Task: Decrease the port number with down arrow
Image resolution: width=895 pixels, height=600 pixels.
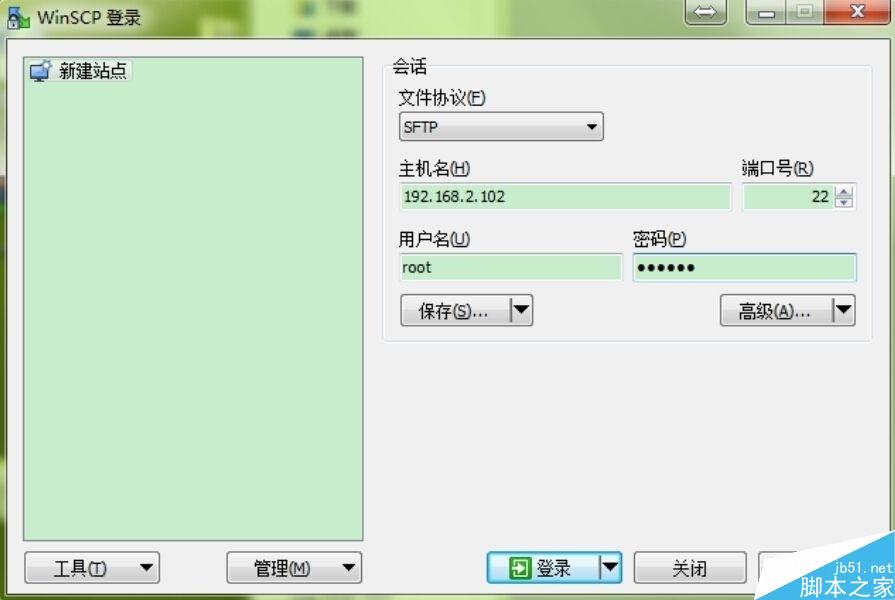Action: [x=844, y=203]
